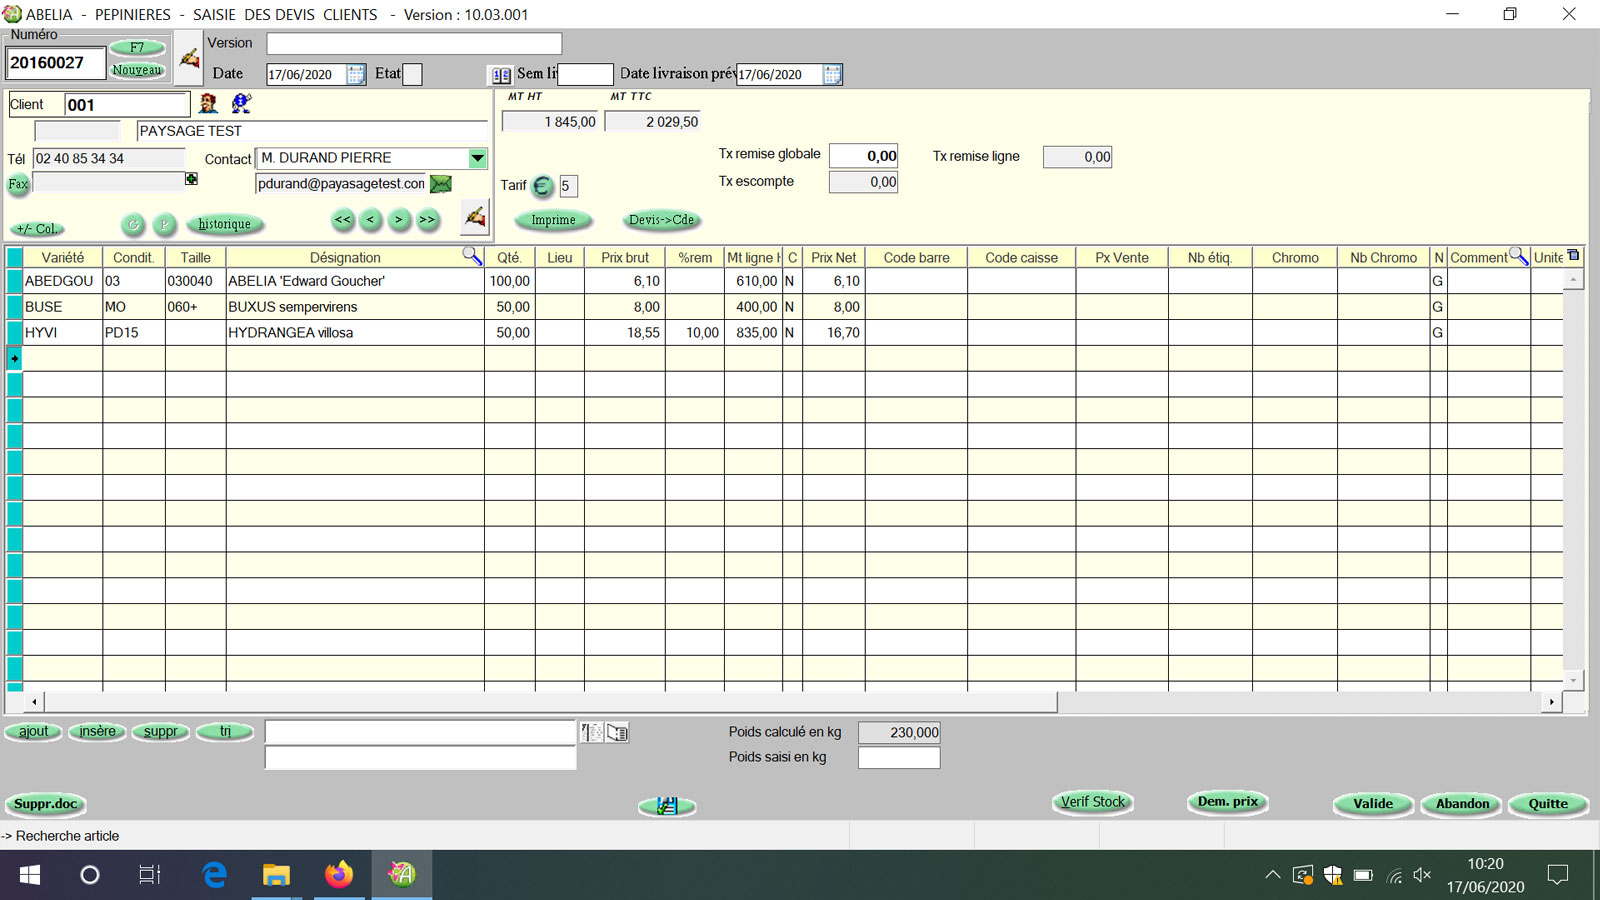Click the first list icon beside the bottom text field

(x=592, y=733)
